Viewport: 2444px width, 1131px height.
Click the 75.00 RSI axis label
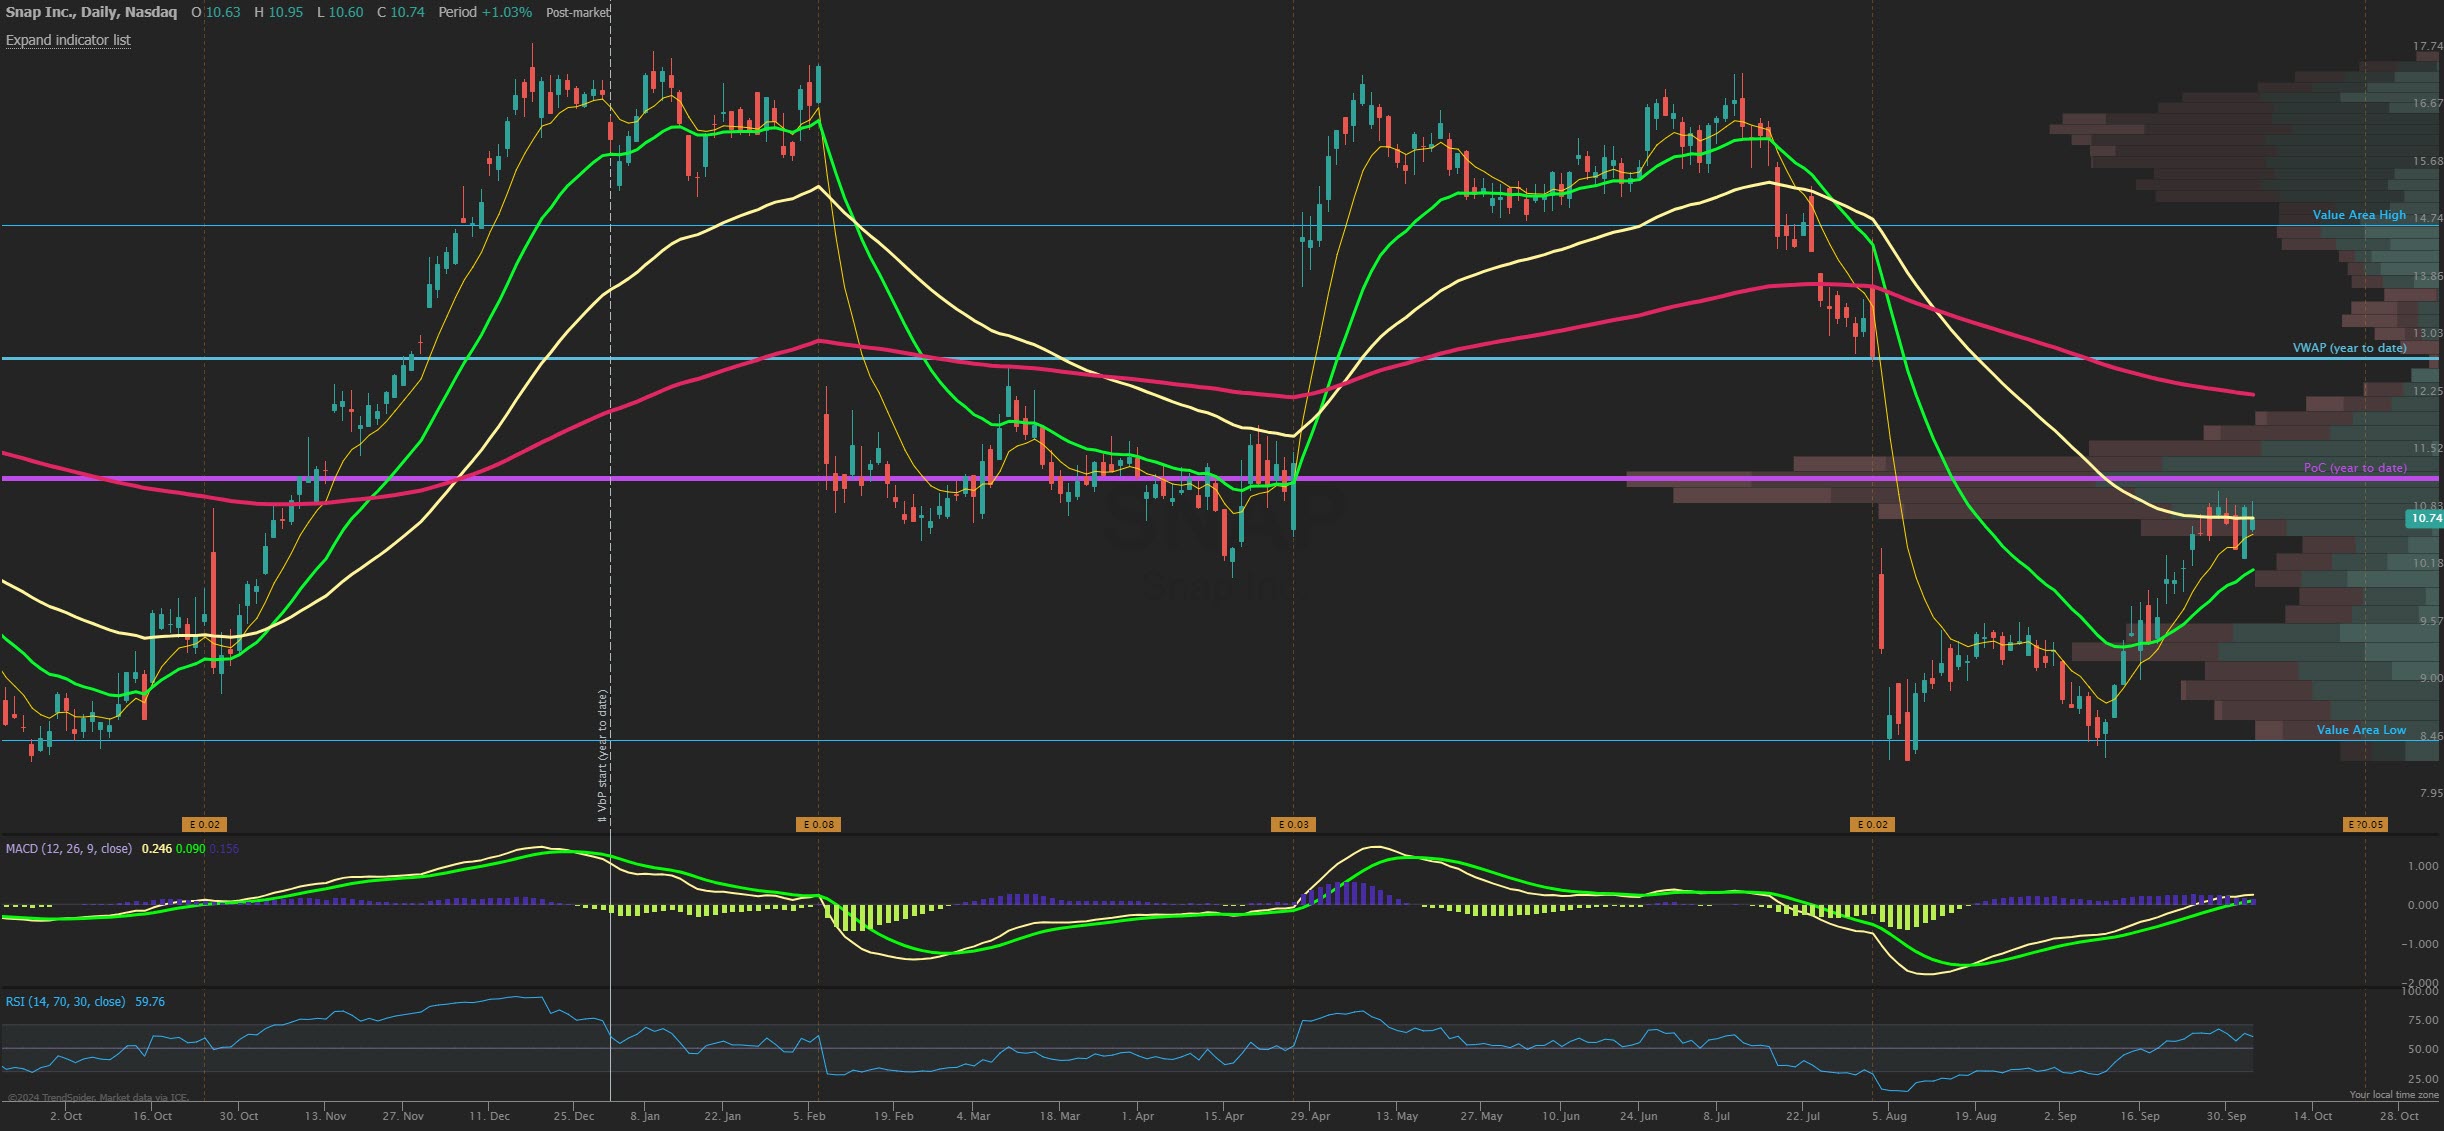2423,1020
